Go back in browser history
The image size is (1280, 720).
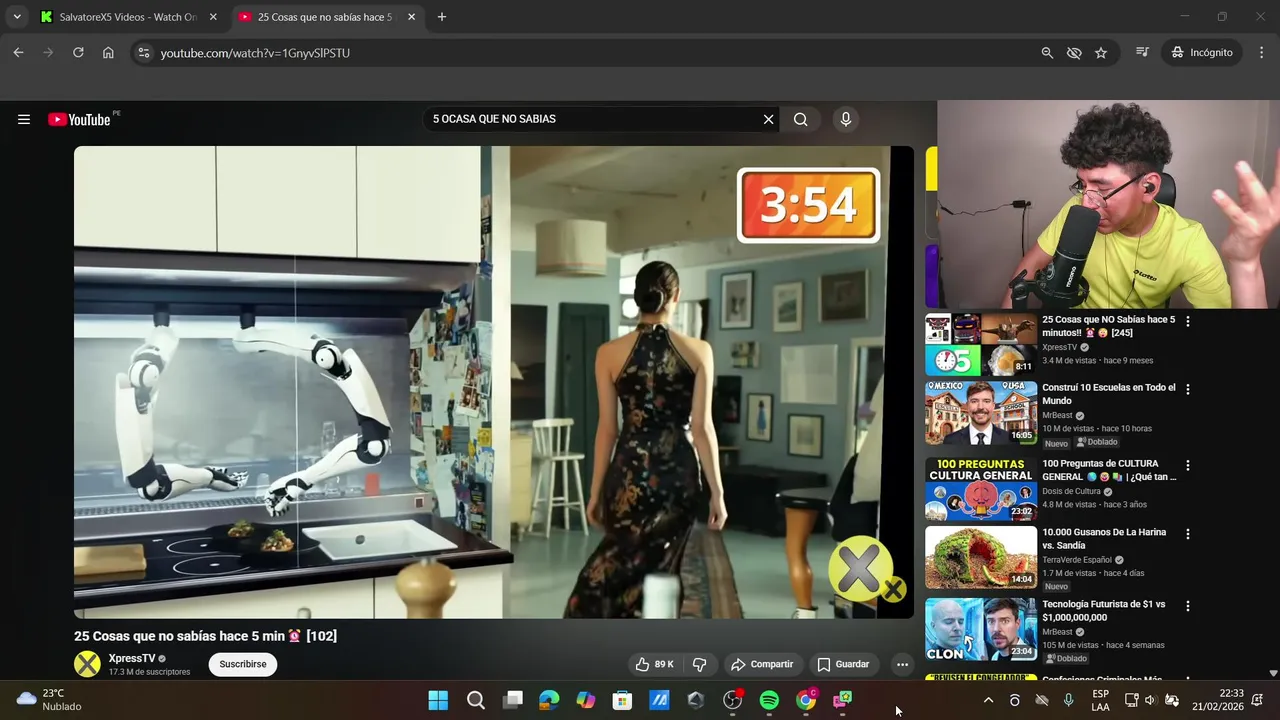pyautogui.click(x=18, y=53)
